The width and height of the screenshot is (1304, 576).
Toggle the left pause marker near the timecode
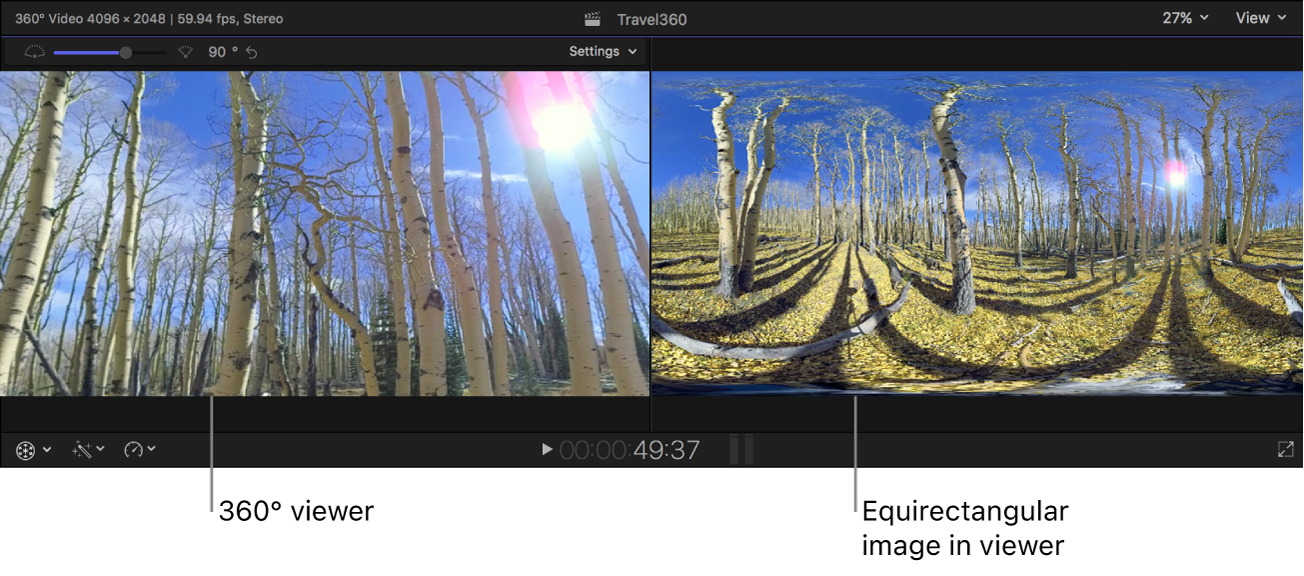click(736, 449)
